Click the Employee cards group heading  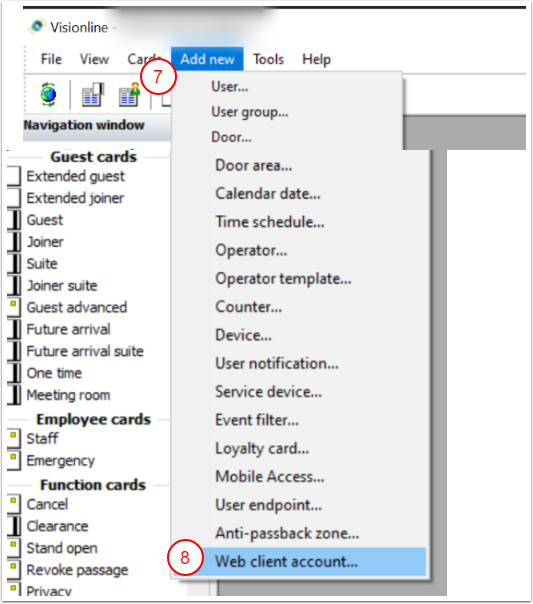(x=94, y=419)
